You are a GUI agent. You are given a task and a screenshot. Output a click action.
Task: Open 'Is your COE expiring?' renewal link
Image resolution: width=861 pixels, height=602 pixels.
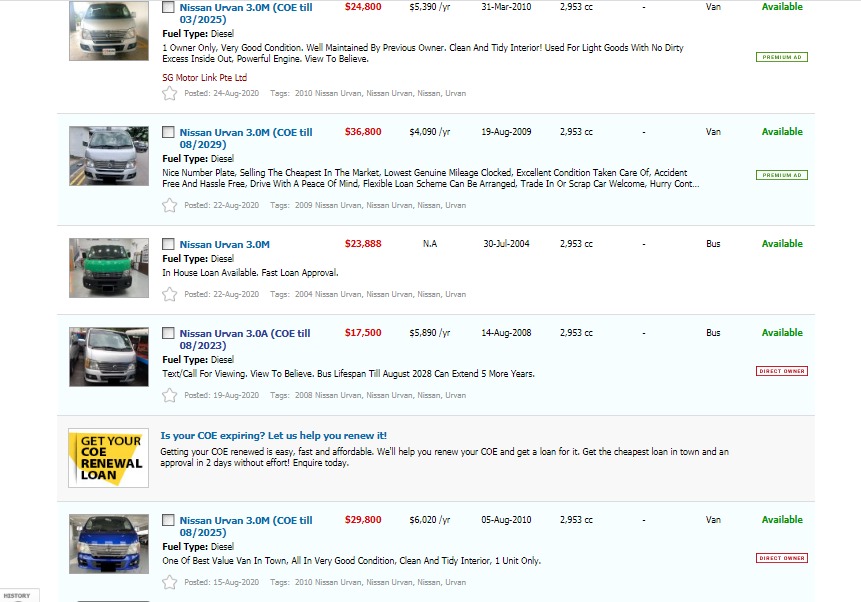[x=273, y=436]
